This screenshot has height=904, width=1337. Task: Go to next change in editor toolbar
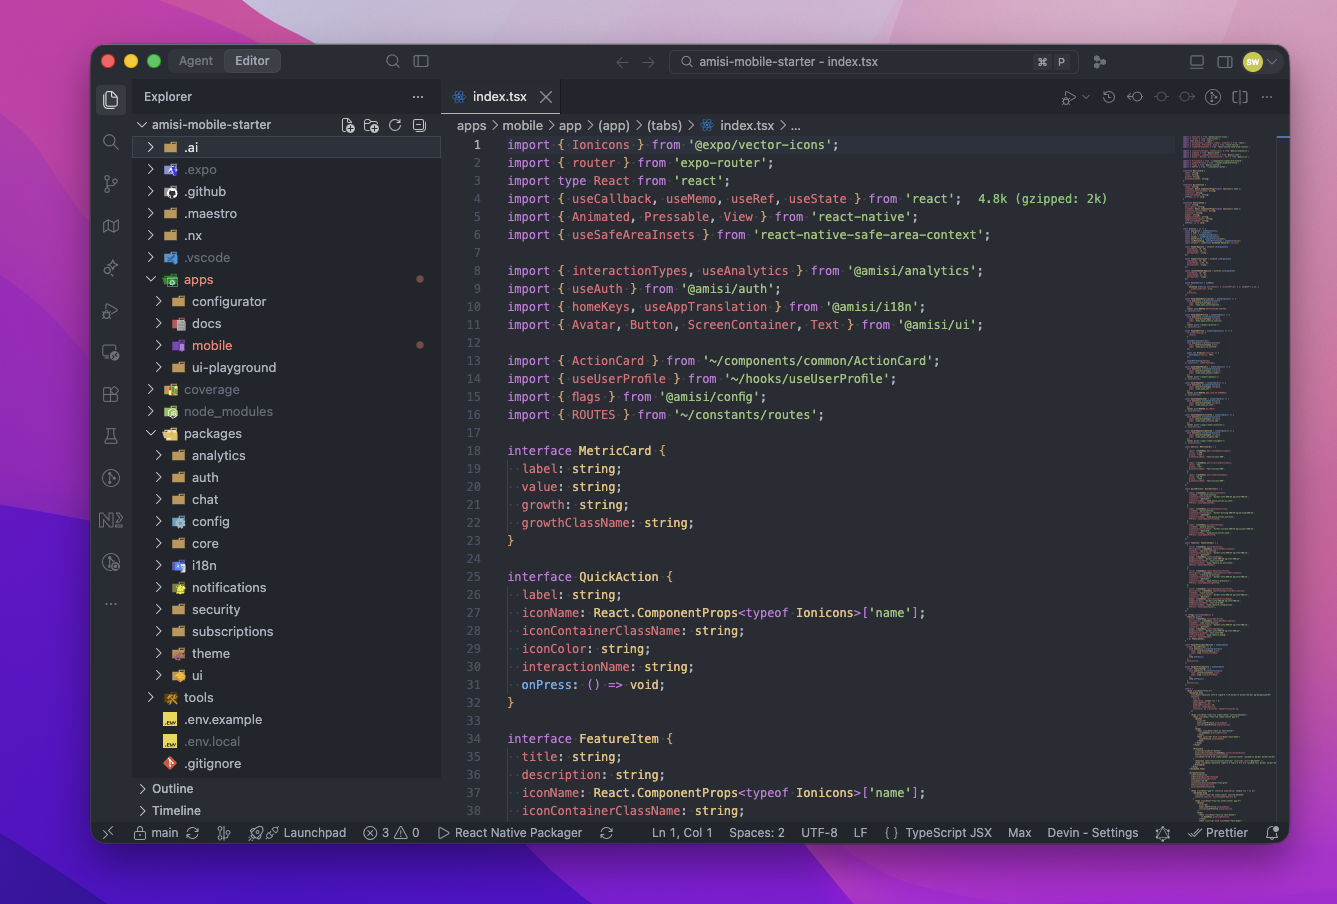click(1187, 97)
